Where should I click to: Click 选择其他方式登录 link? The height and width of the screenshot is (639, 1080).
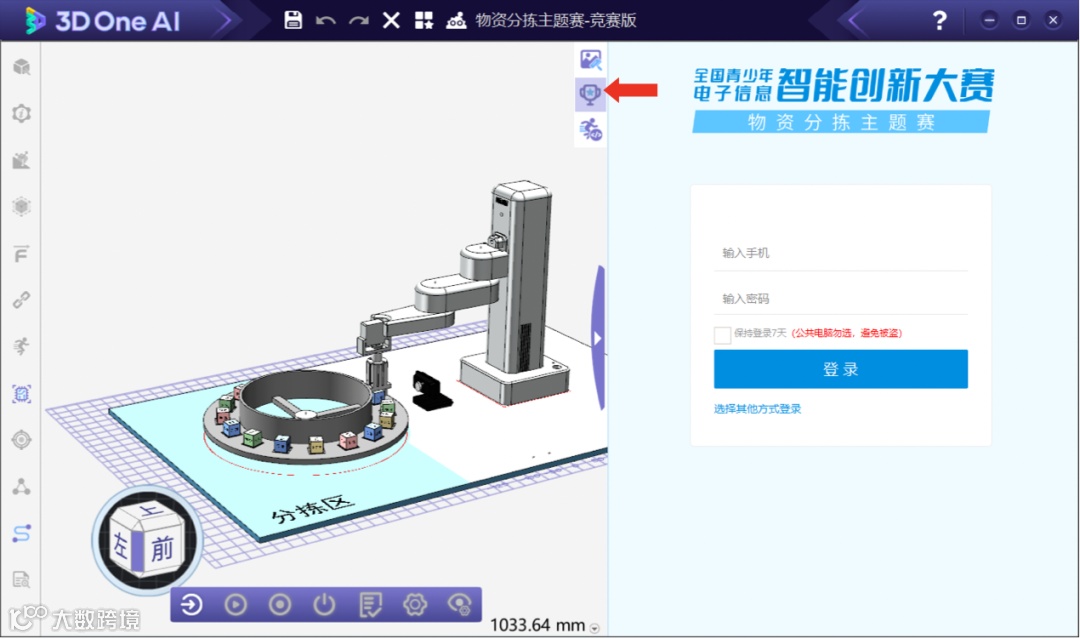[x=757, y=408]
